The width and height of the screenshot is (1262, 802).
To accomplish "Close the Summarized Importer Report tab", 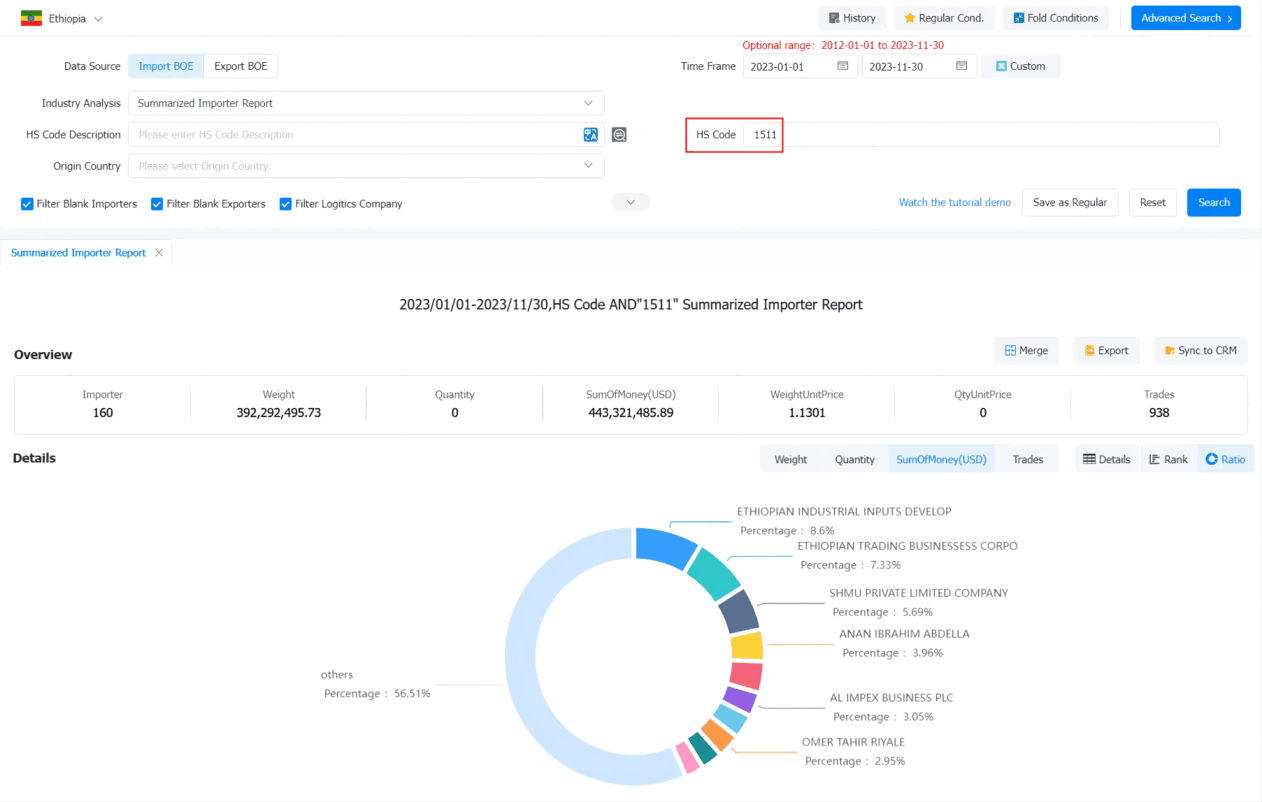I will pyautogui.click(x=158, y=253).
